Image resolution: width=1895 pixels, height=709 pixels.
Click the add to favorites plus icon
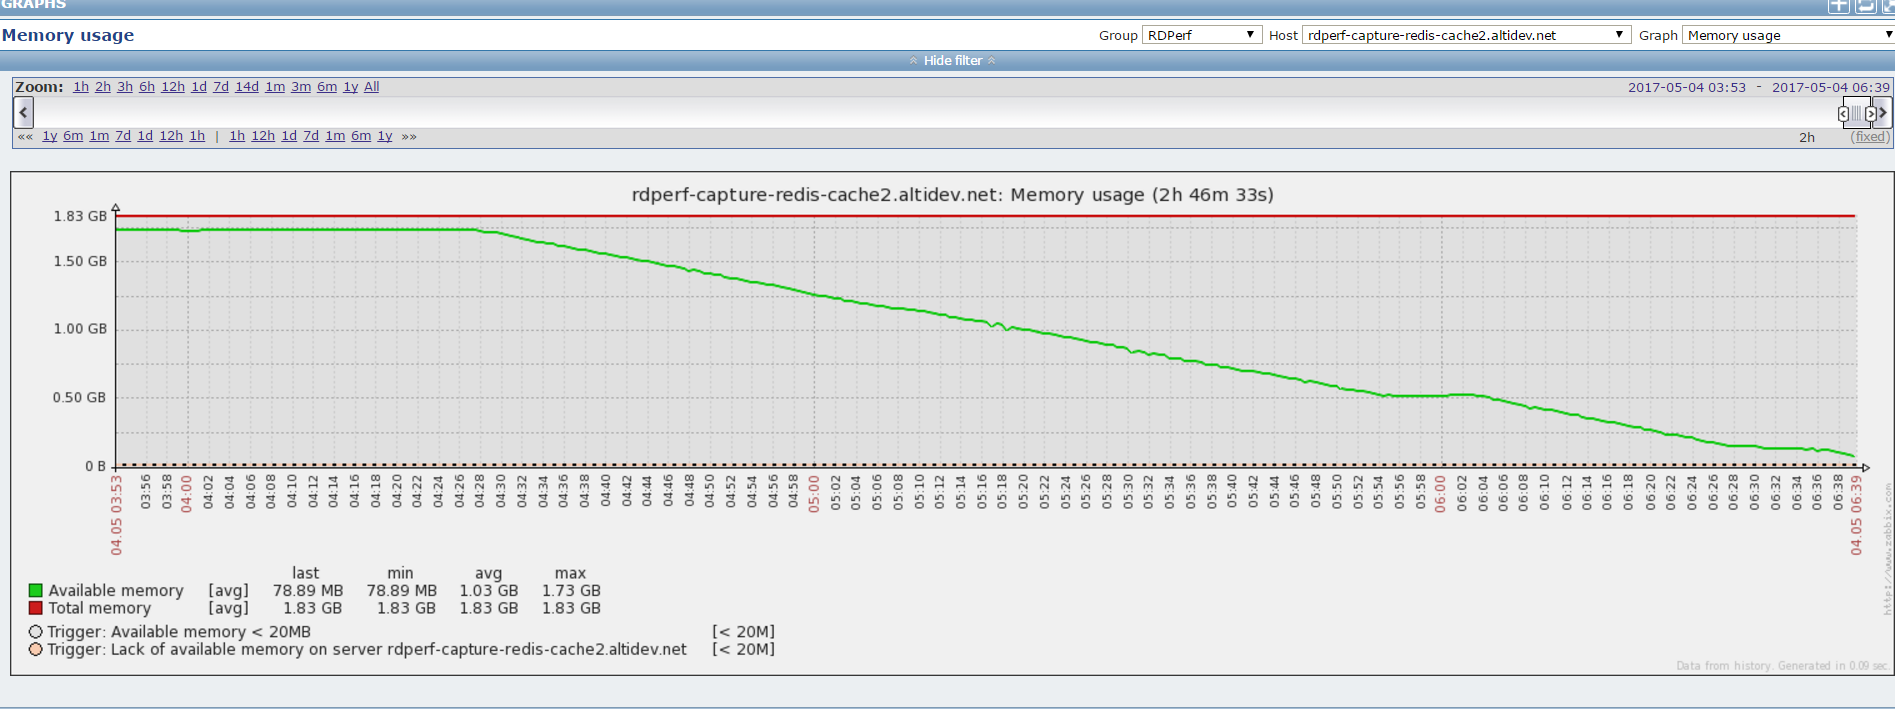pyautogui.click(x=1838, y=6)
